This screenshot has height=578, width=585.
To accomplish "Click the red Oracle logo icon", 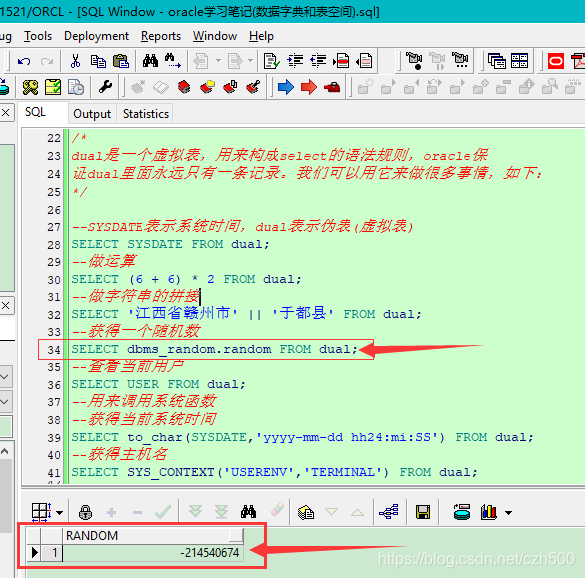I will [556, 61].
